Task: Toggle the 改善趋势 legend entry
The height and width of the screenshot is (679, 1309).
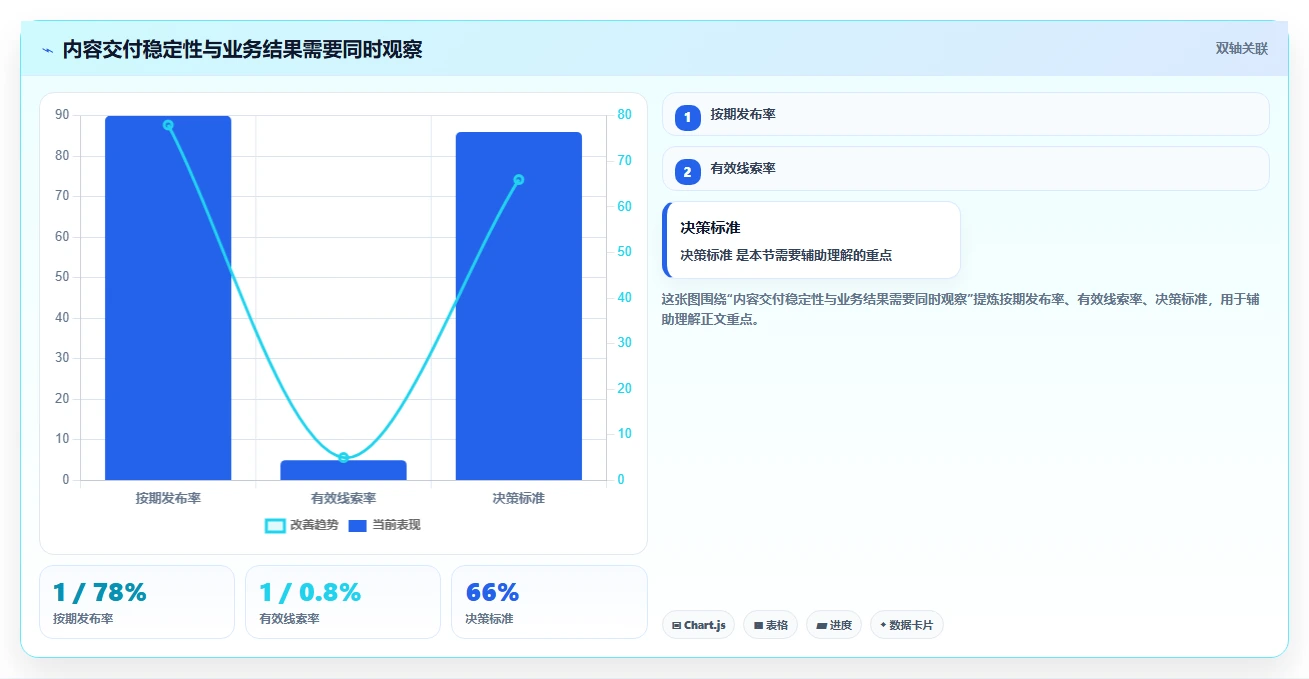Action: click(301, 525)
